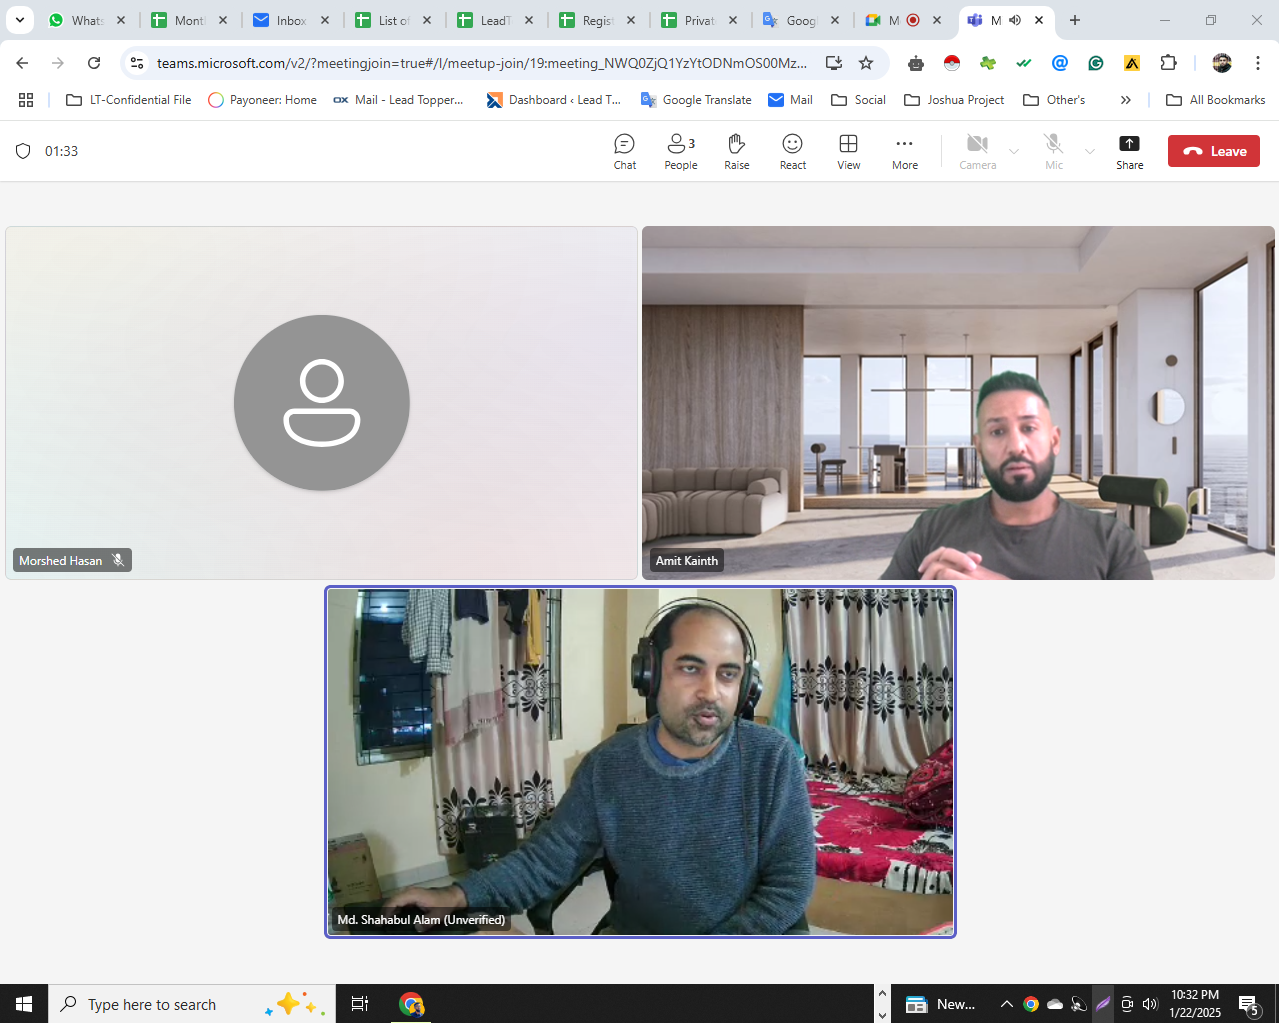1279x1023 pixels.
Task: Leave the meeting
Action: (x=1213, y=151)
